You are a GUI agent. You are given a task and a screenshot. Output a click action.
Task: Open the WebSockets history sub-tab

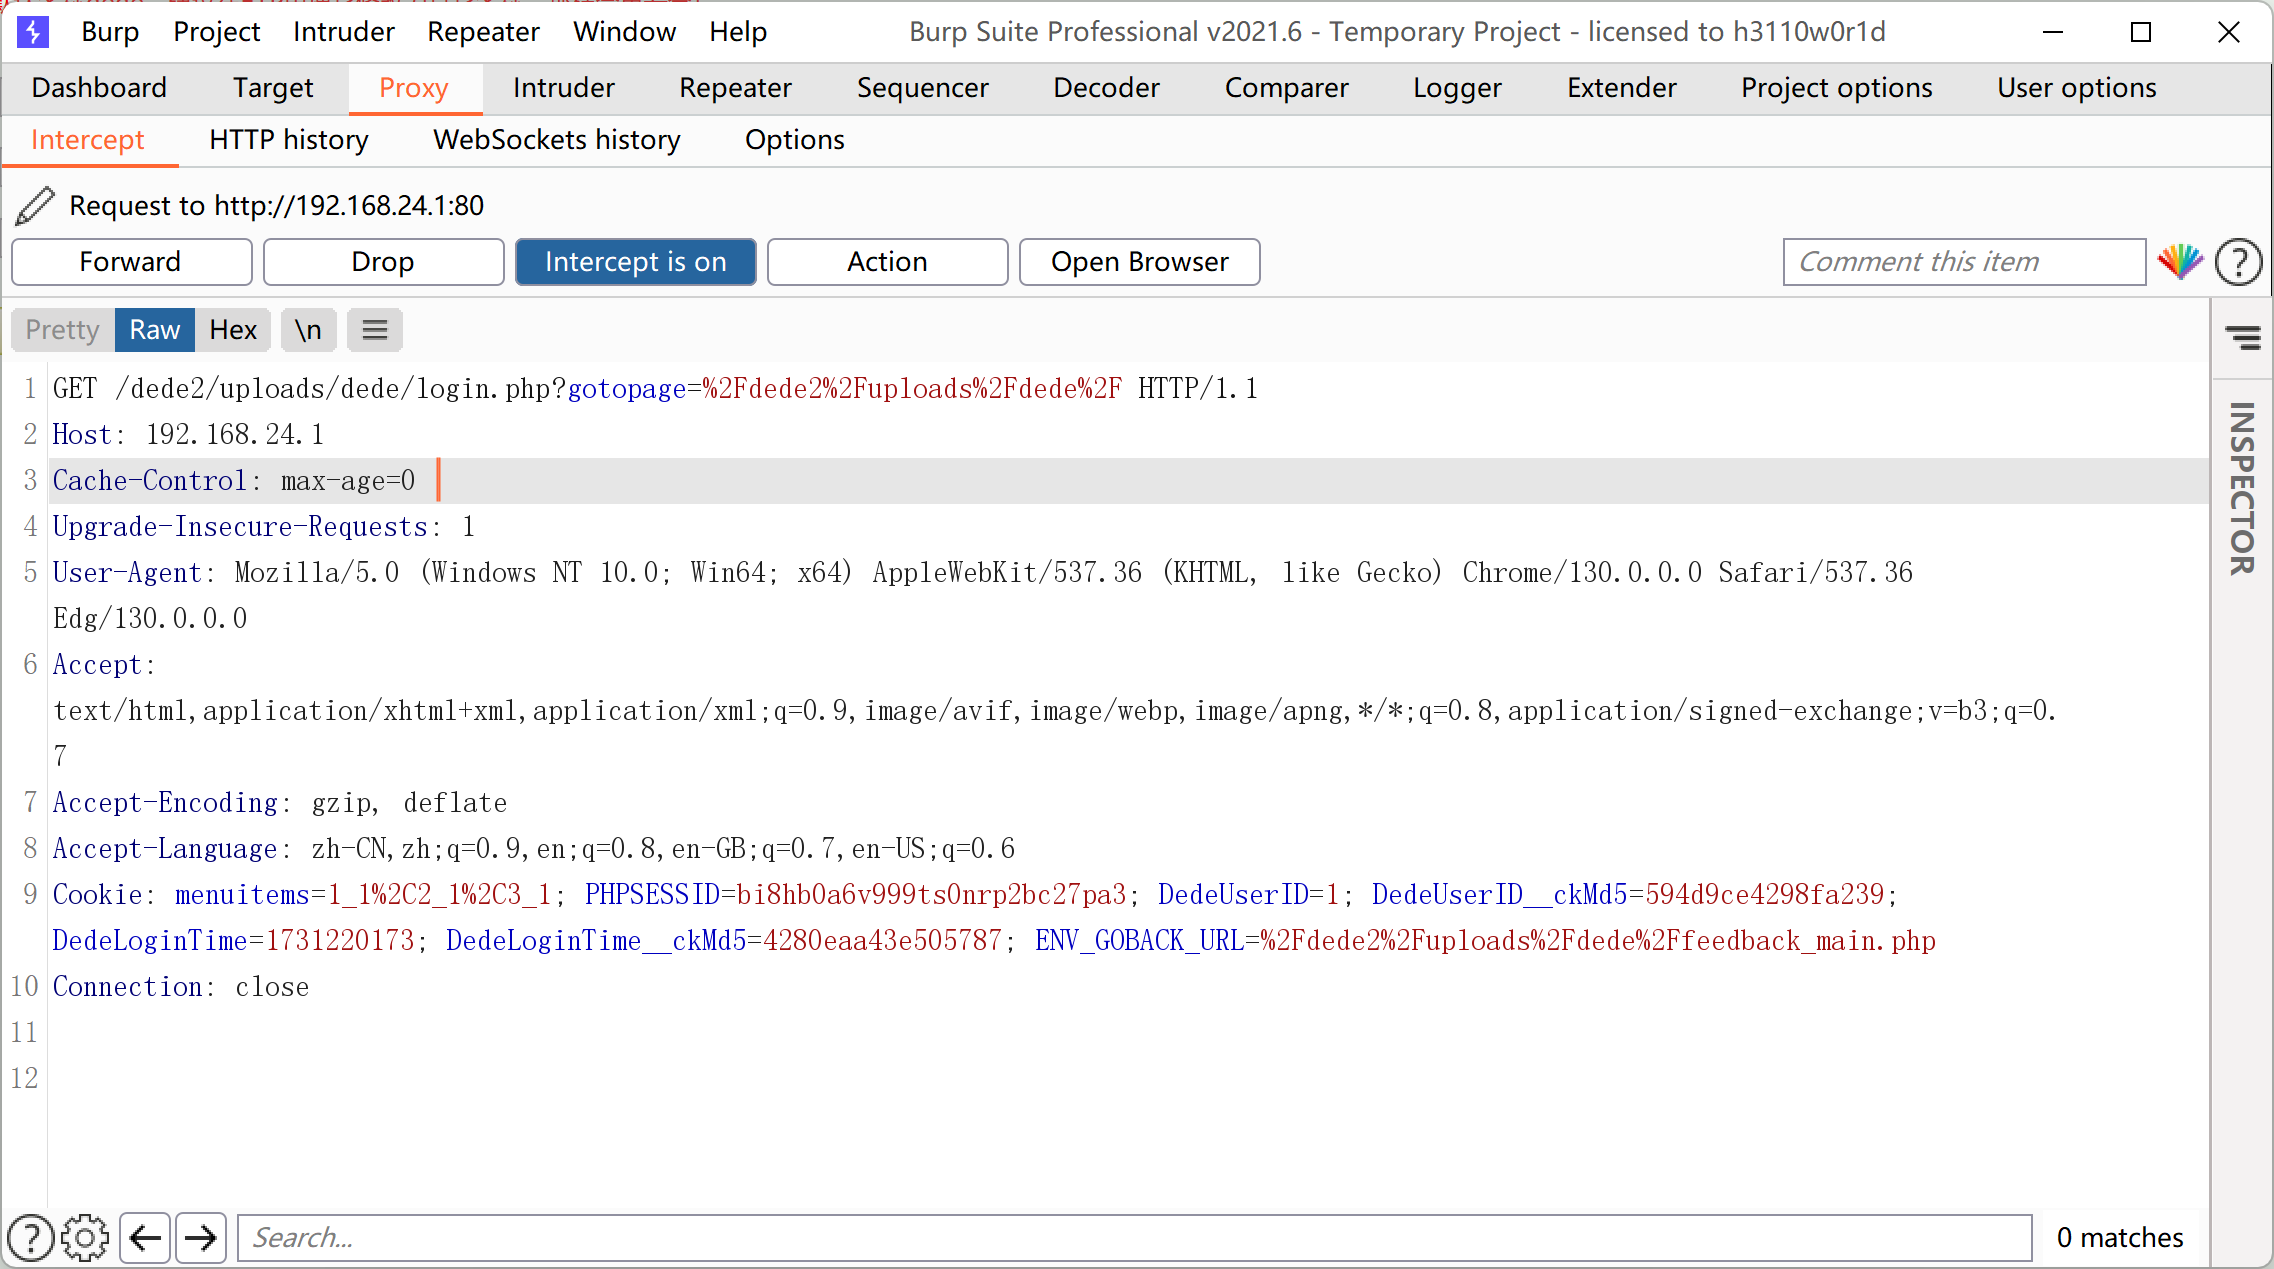click(x=557, y=140)
